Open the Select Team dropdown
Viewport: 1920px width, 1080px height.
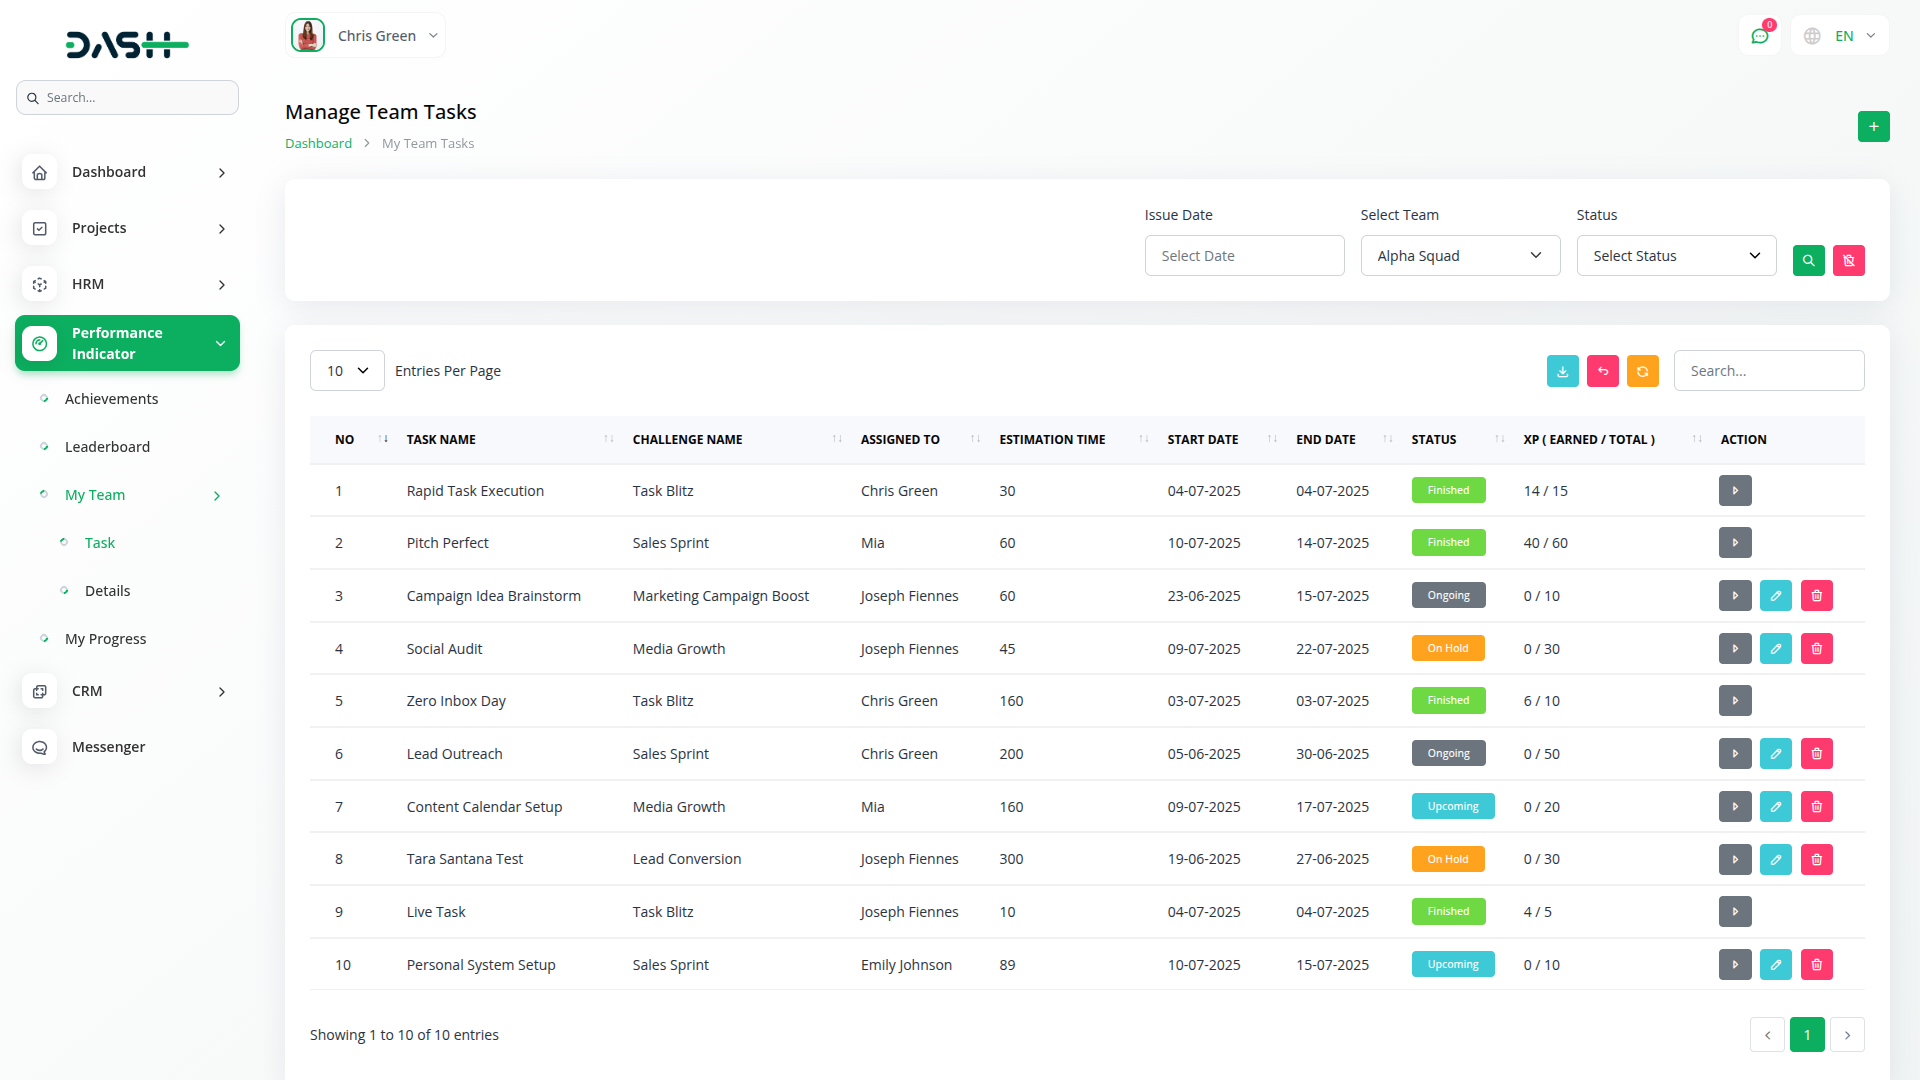[x=1459, y=256]
